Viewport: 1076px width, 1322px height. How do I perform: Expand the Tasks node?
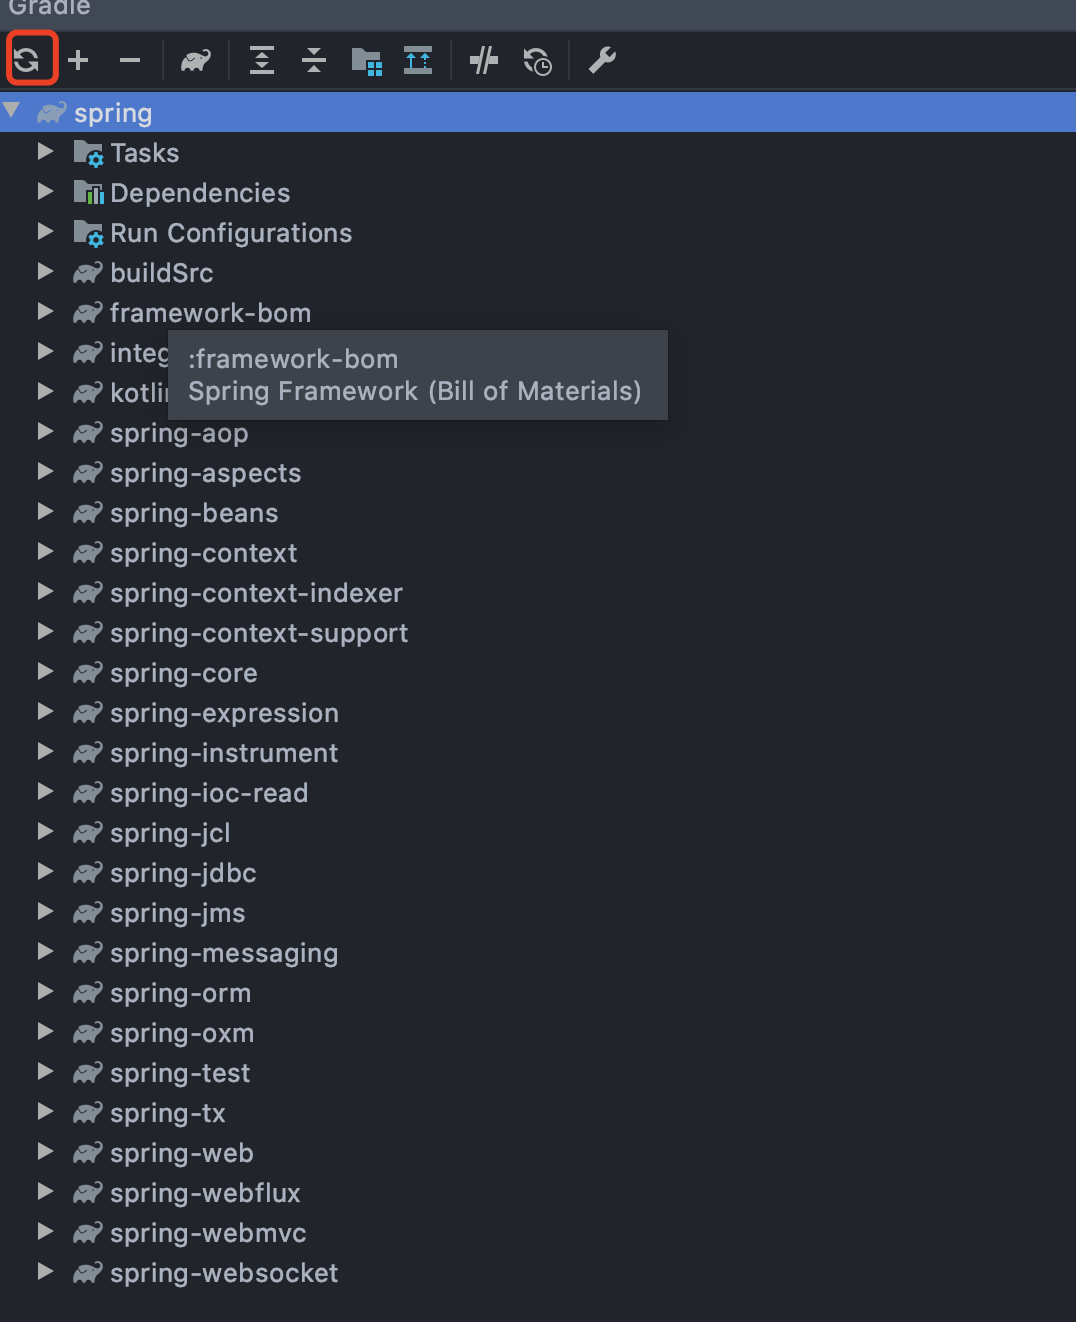tap(45, 152)
